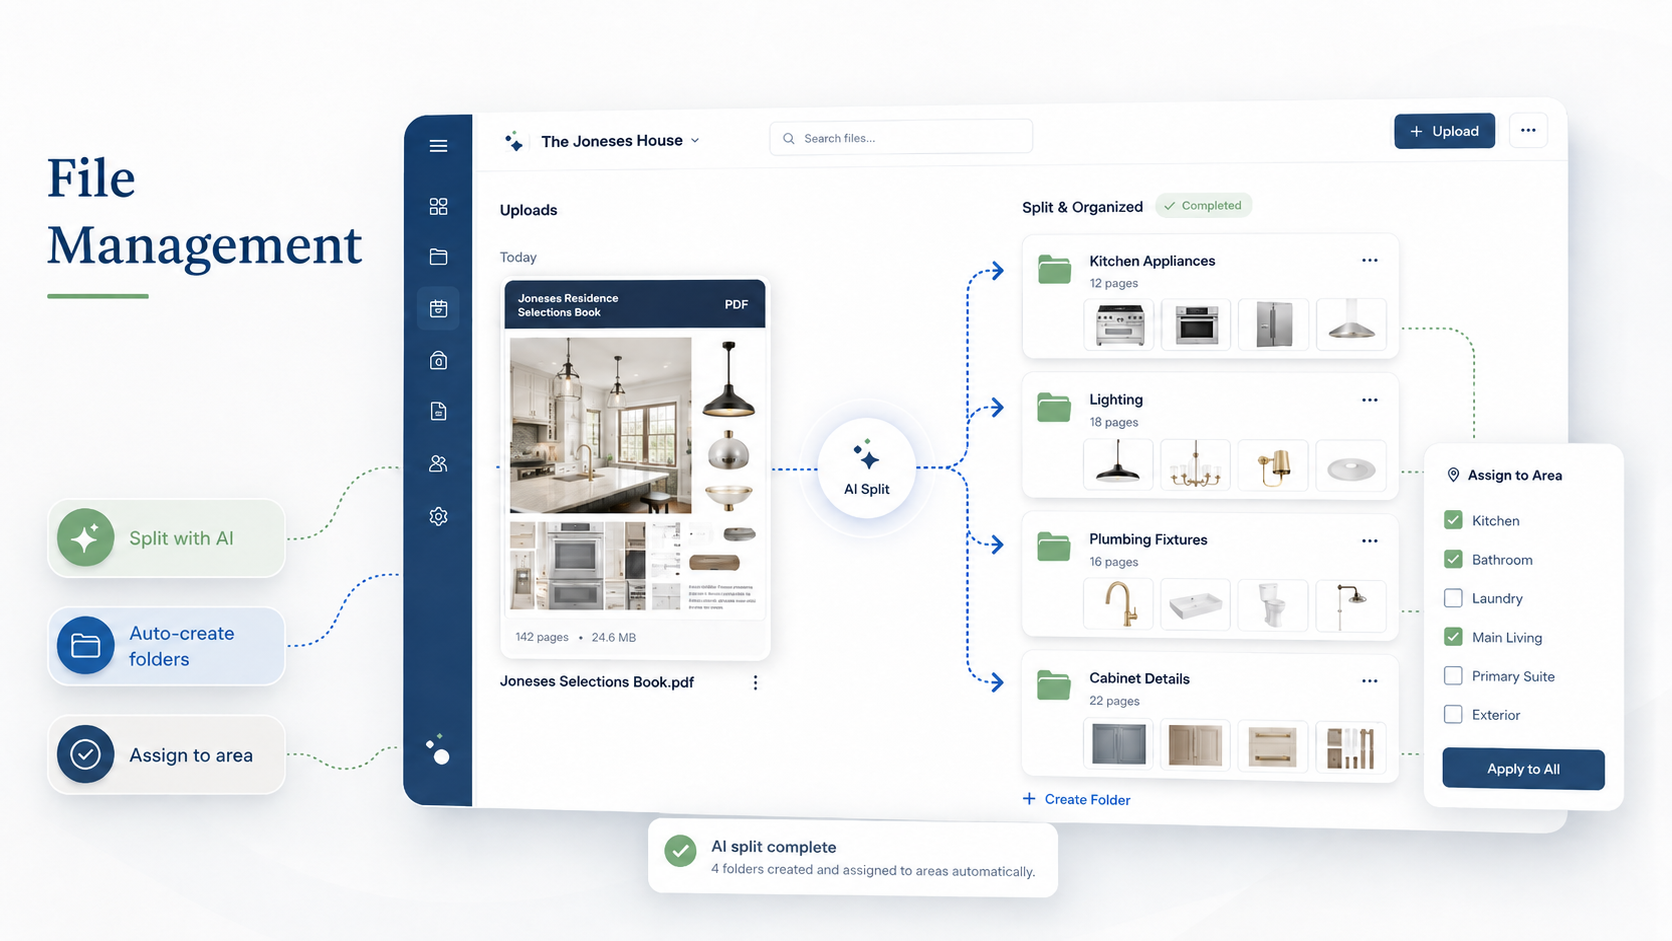Open Cabinet Details folder options menu
The image size is (1672, 941).
click(x=1369, y=680)
